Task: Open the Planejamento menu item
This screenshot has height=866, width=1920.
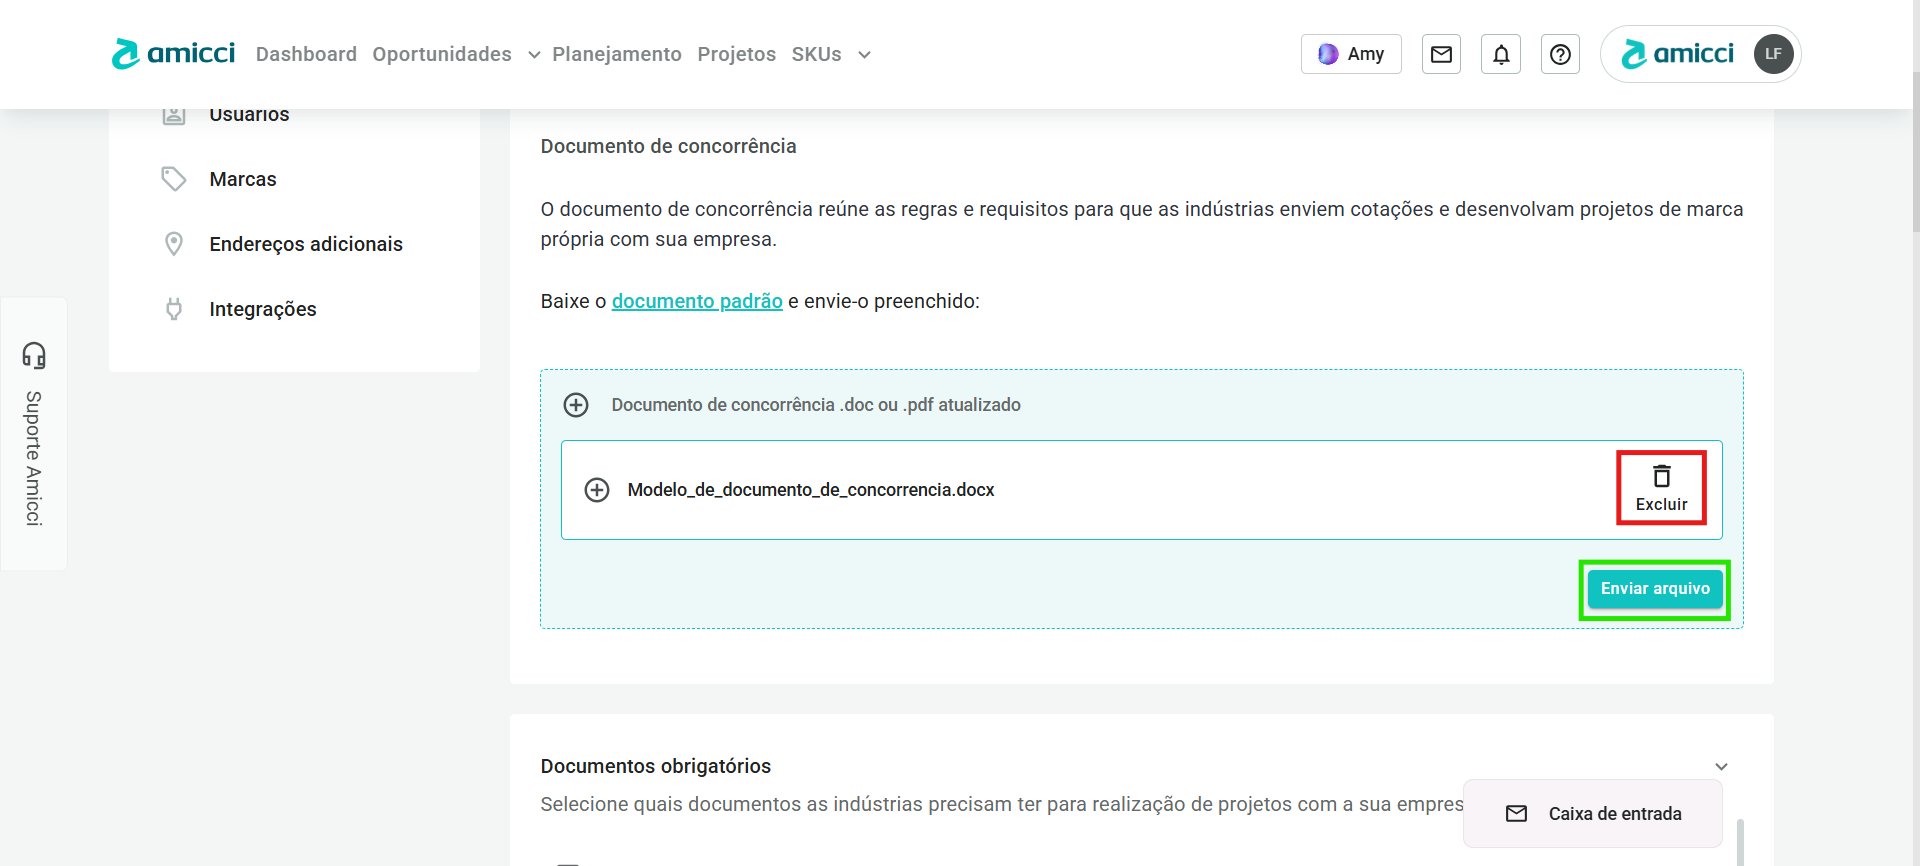Action: point(617,54)
